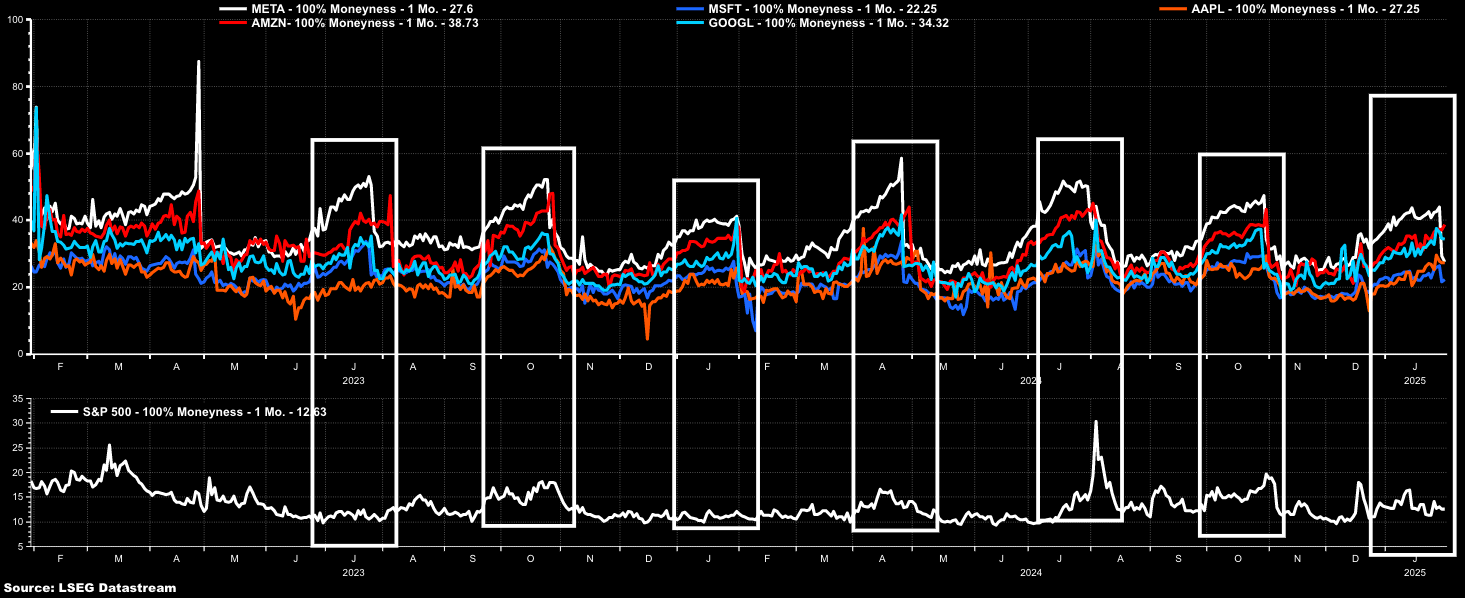
Task: Click the 'Source: LSEG Datastream' caption
Action: coord(90,588)
